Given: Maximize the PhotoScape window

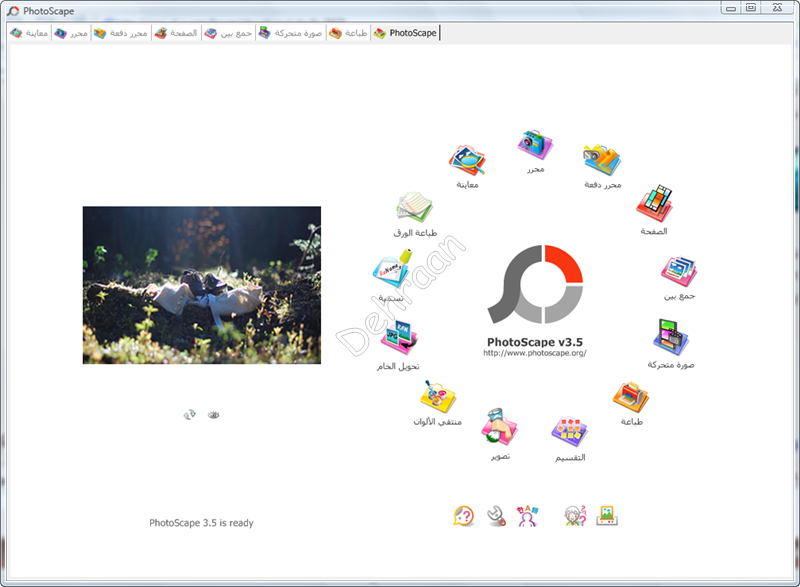Looking at the screenshot, I should pos(751,8).
